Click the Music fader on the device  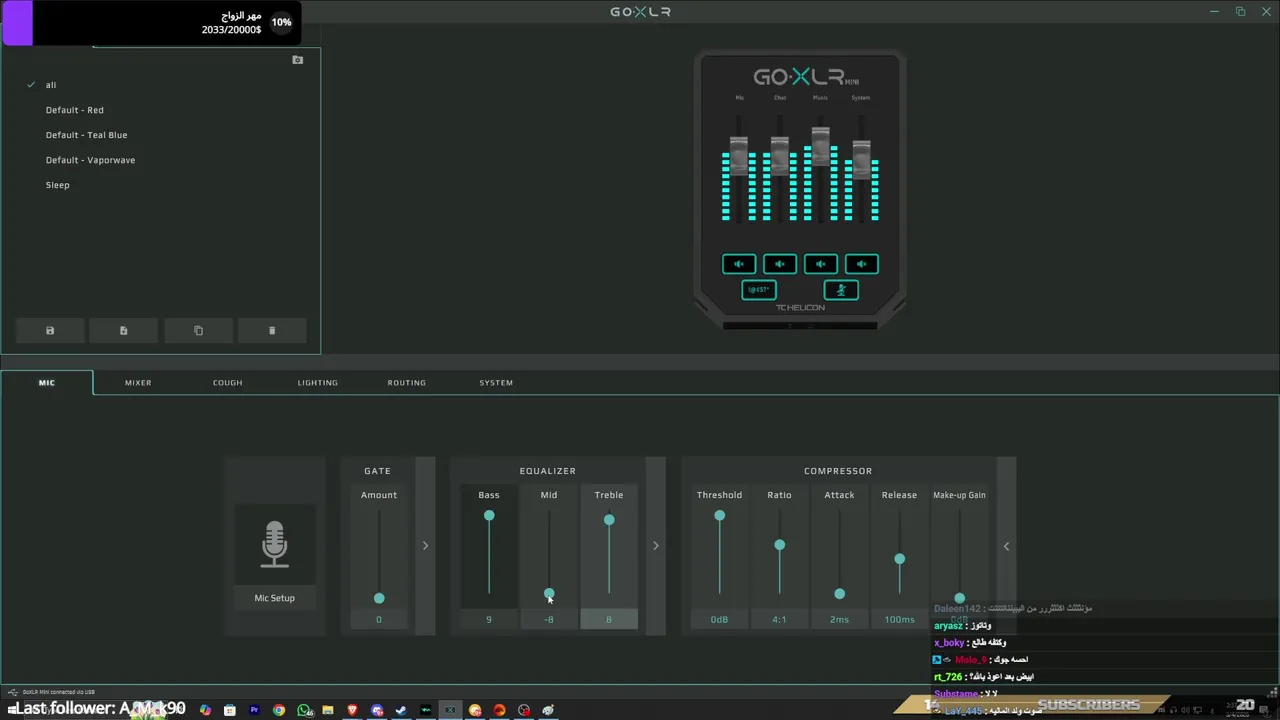pos(821,146)
